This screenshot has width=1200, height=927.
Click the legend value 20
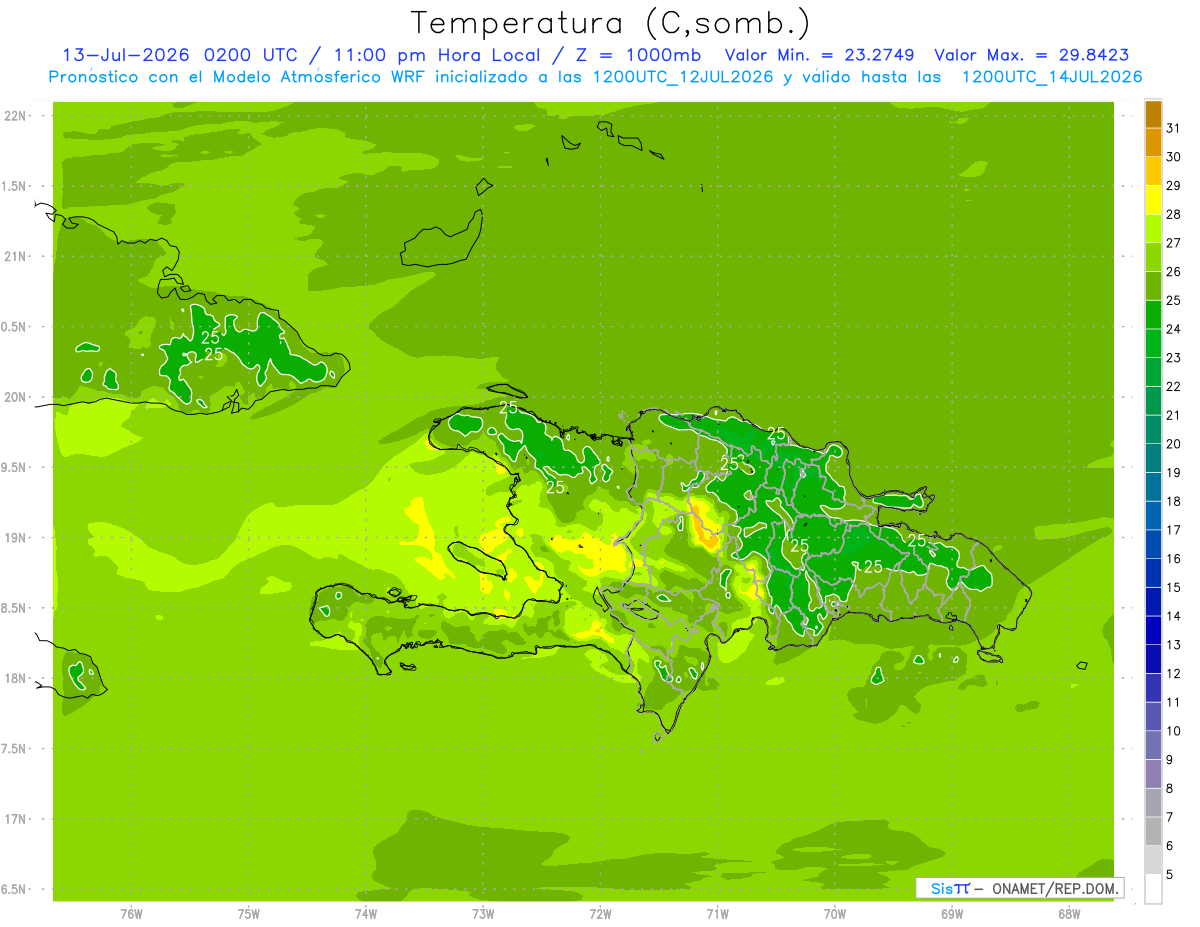click(1173, 444)
